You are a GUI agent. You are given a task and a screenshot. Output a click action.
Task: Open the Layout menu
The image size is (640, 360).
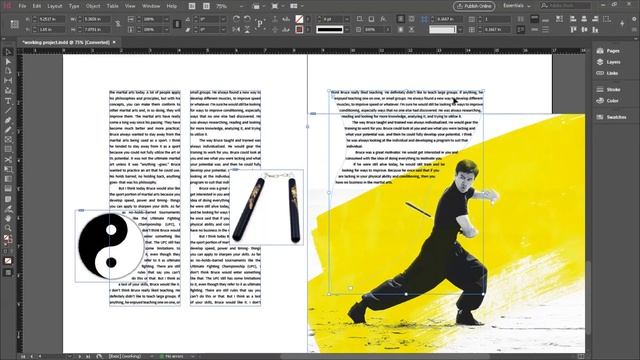point(55,6)
